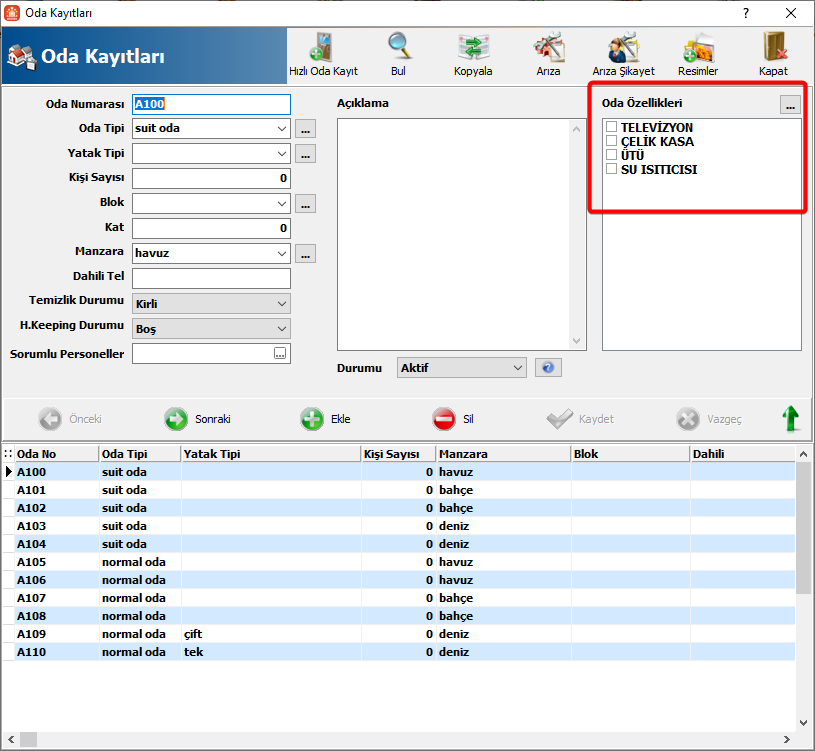Click the Oda Özellikleri ellipsis button
The width and height of the screenshot is (815, 751).
(790, 104)
